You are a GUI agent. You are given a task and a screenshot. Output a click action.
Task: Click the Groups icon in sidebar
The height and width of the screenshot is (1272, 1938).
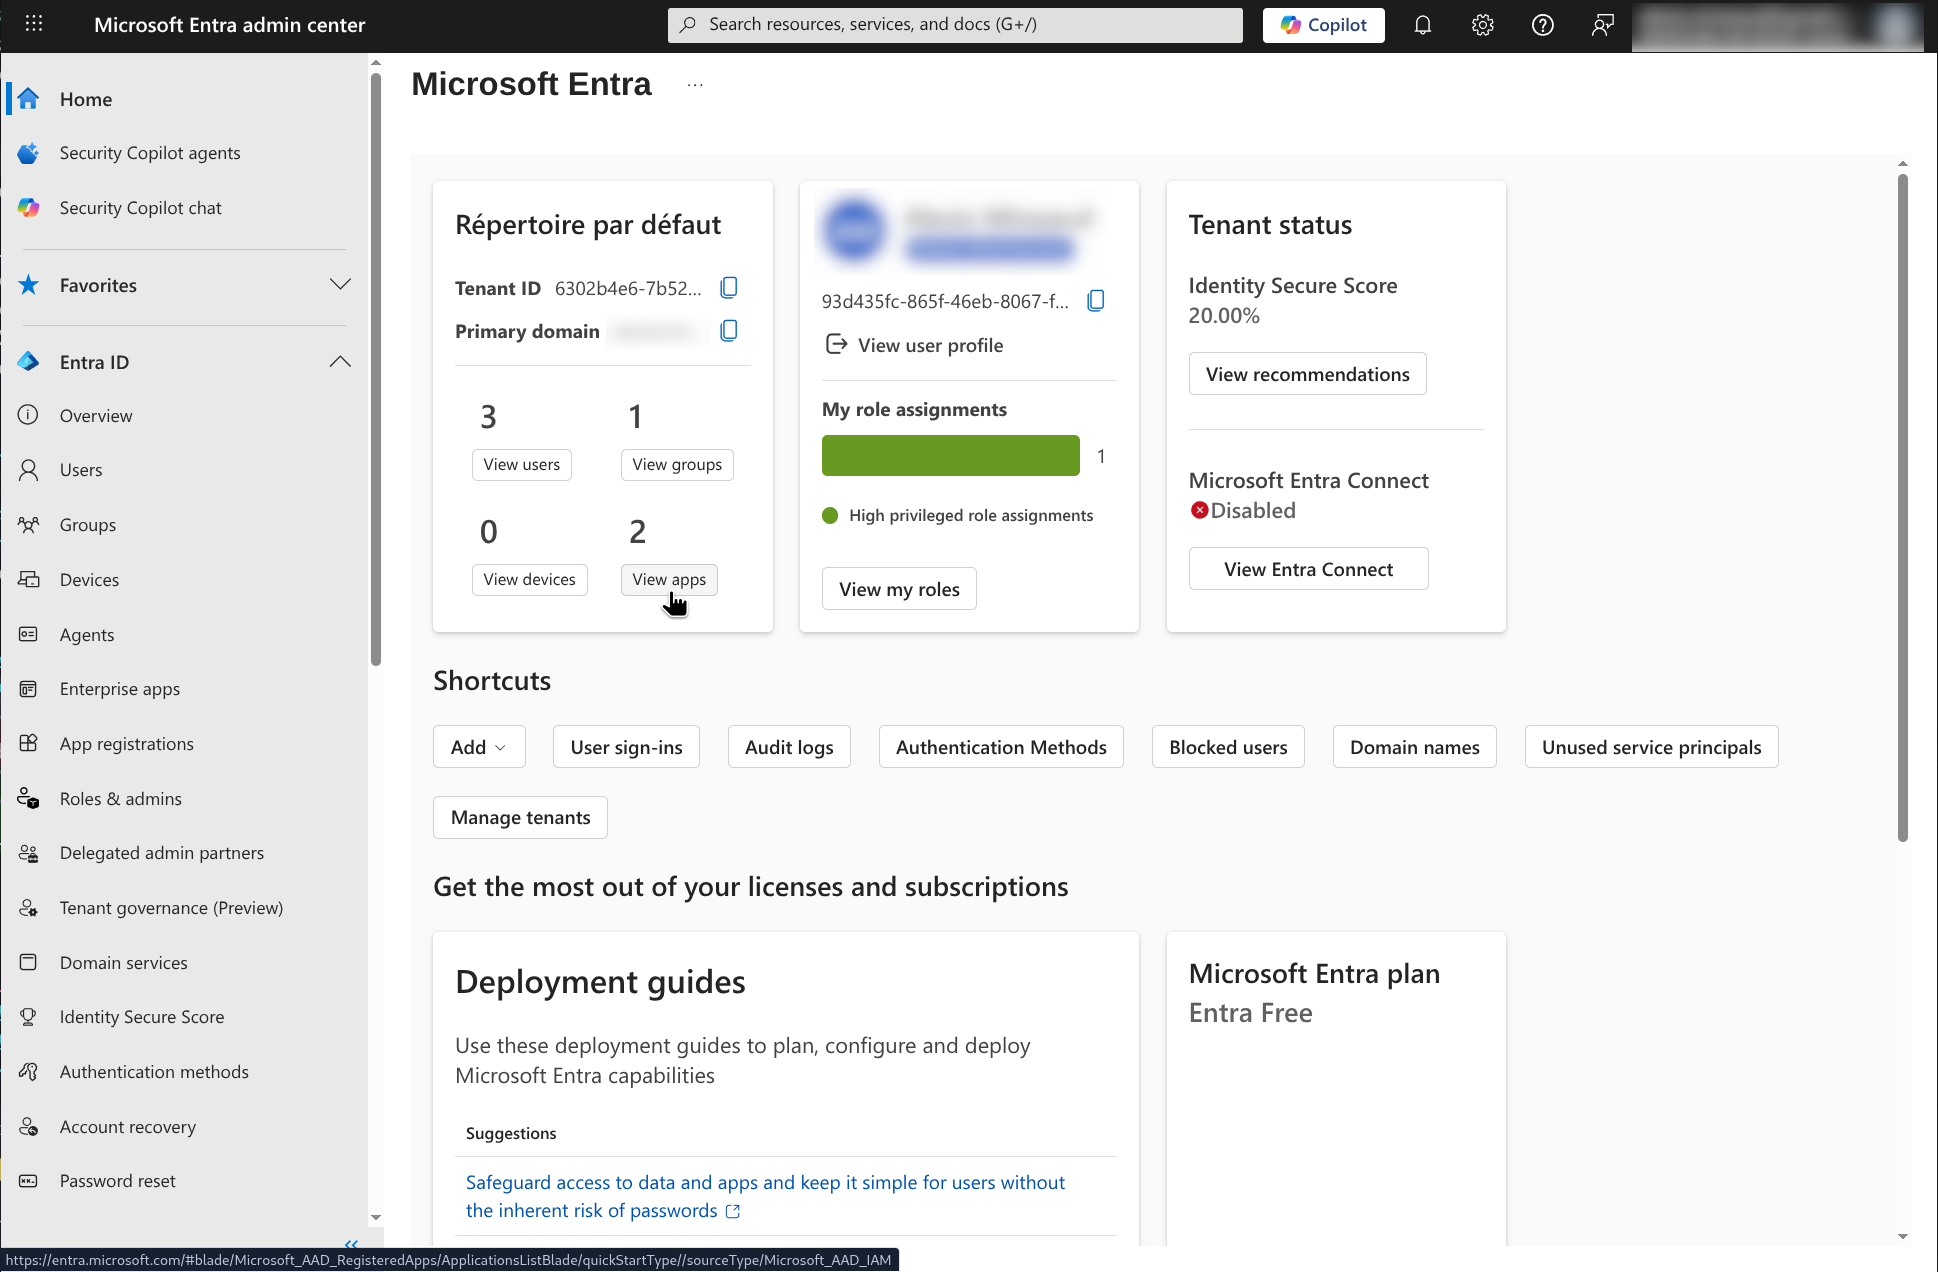pyautogui.click(x=28, y=525)
